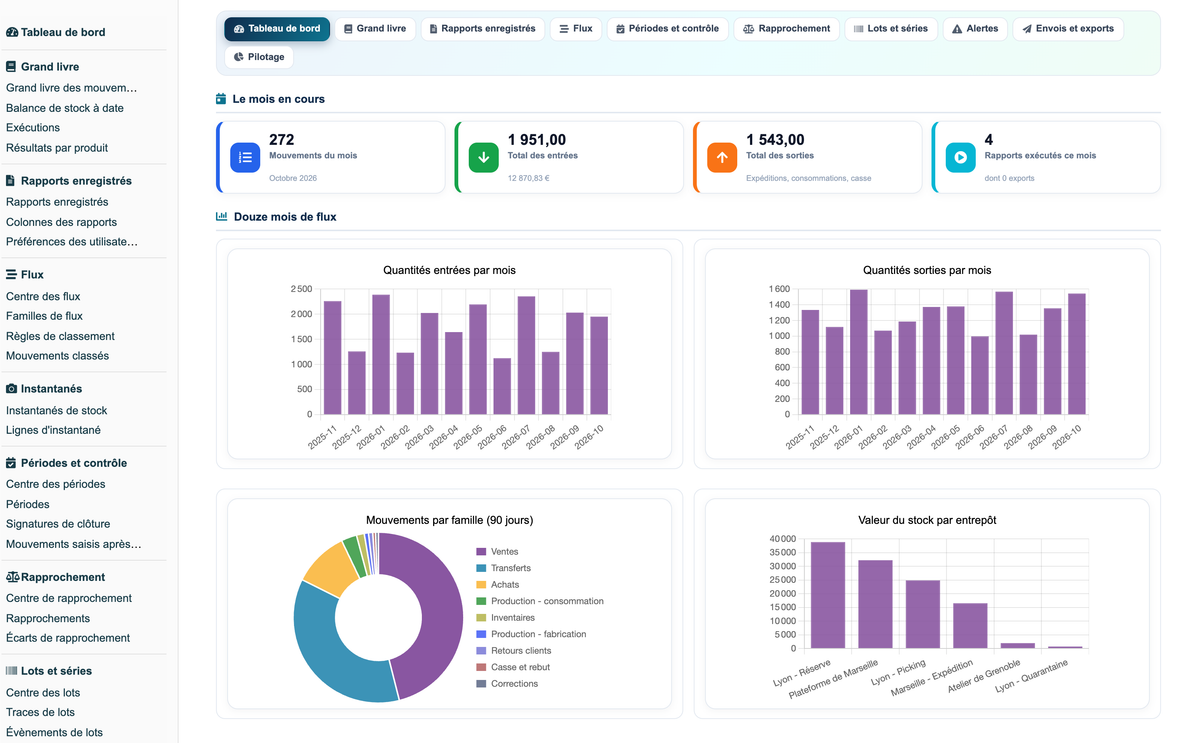Go to Exécutions in the sidebar
This screenshot has height=743, width=1200.
coord(33,128)
